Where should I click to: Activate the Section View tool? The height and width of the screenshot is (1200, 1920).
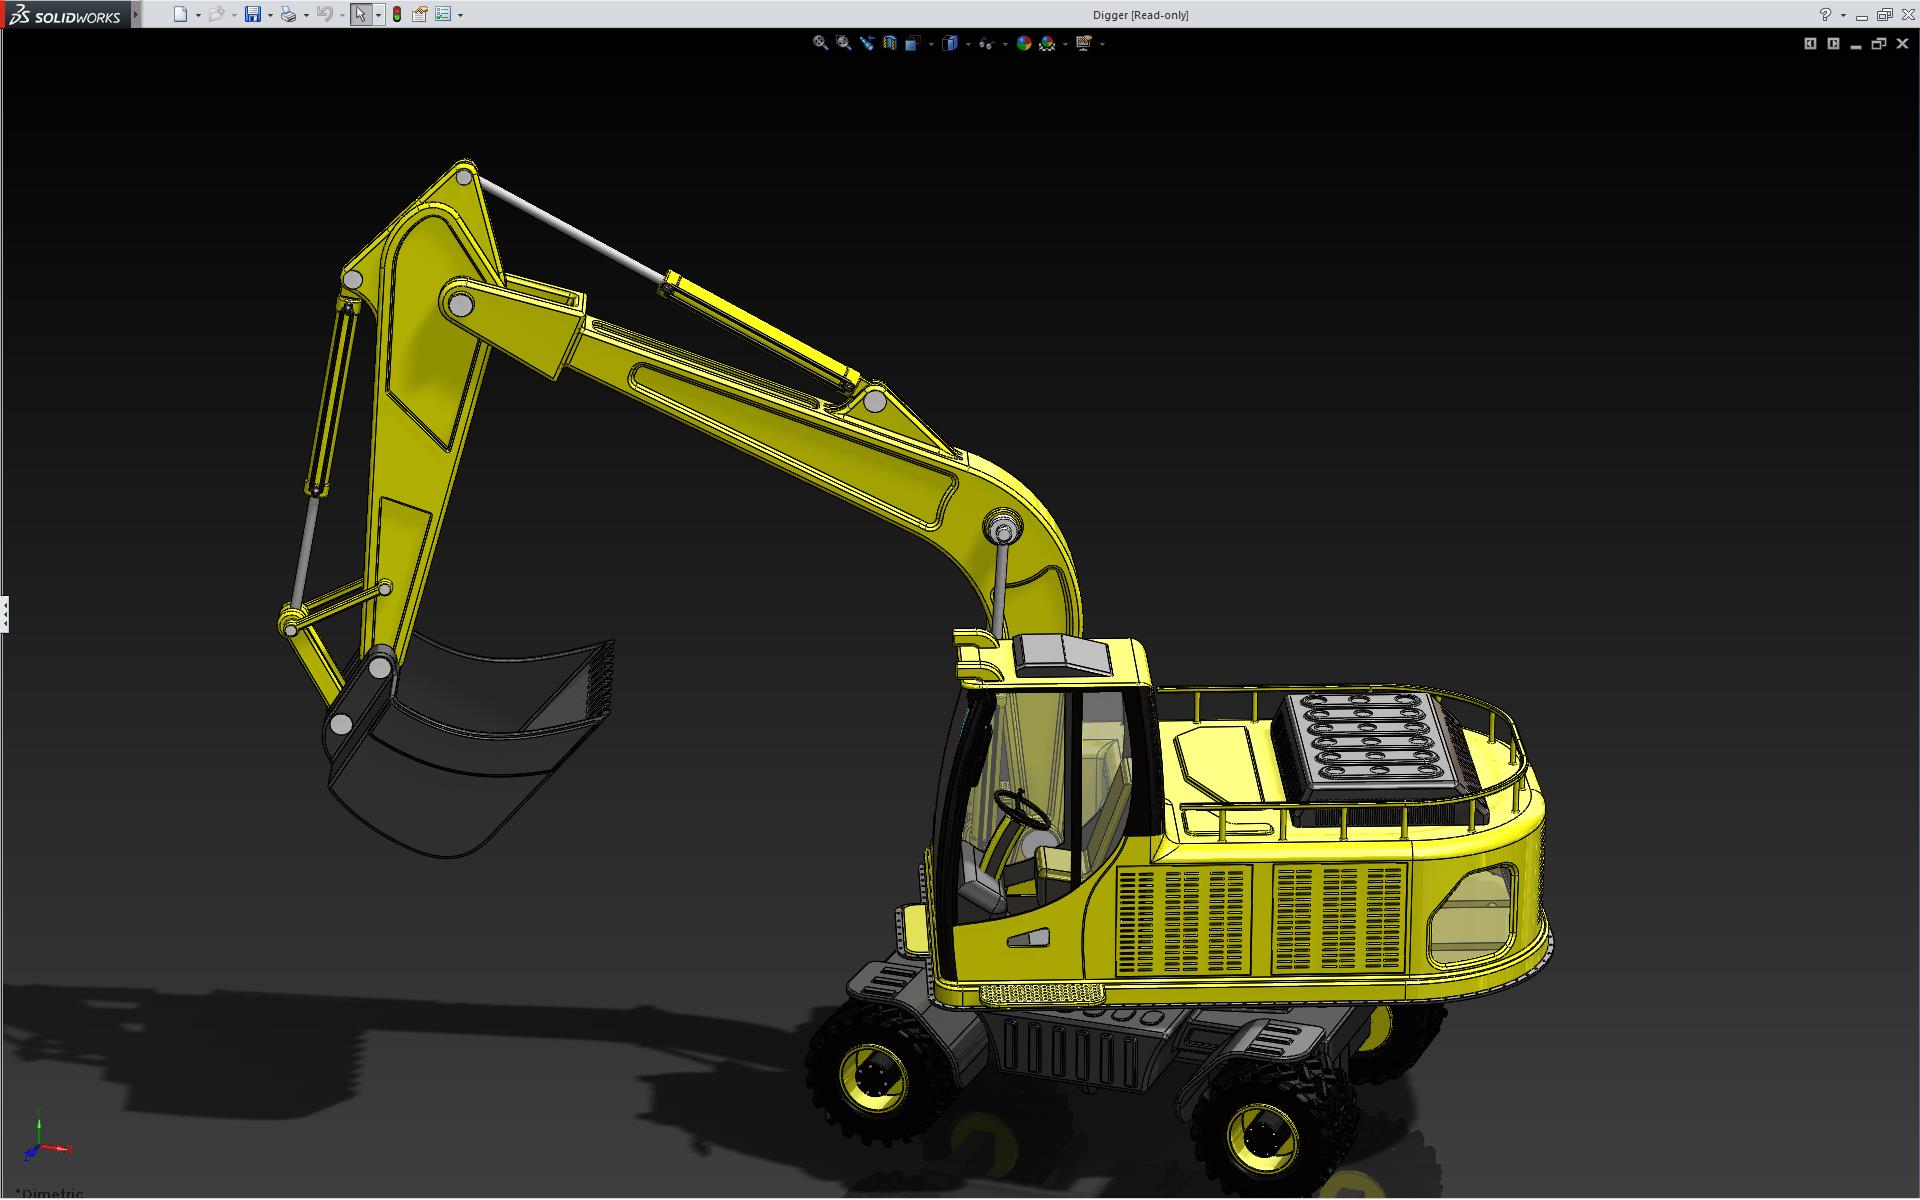[890, 43]
